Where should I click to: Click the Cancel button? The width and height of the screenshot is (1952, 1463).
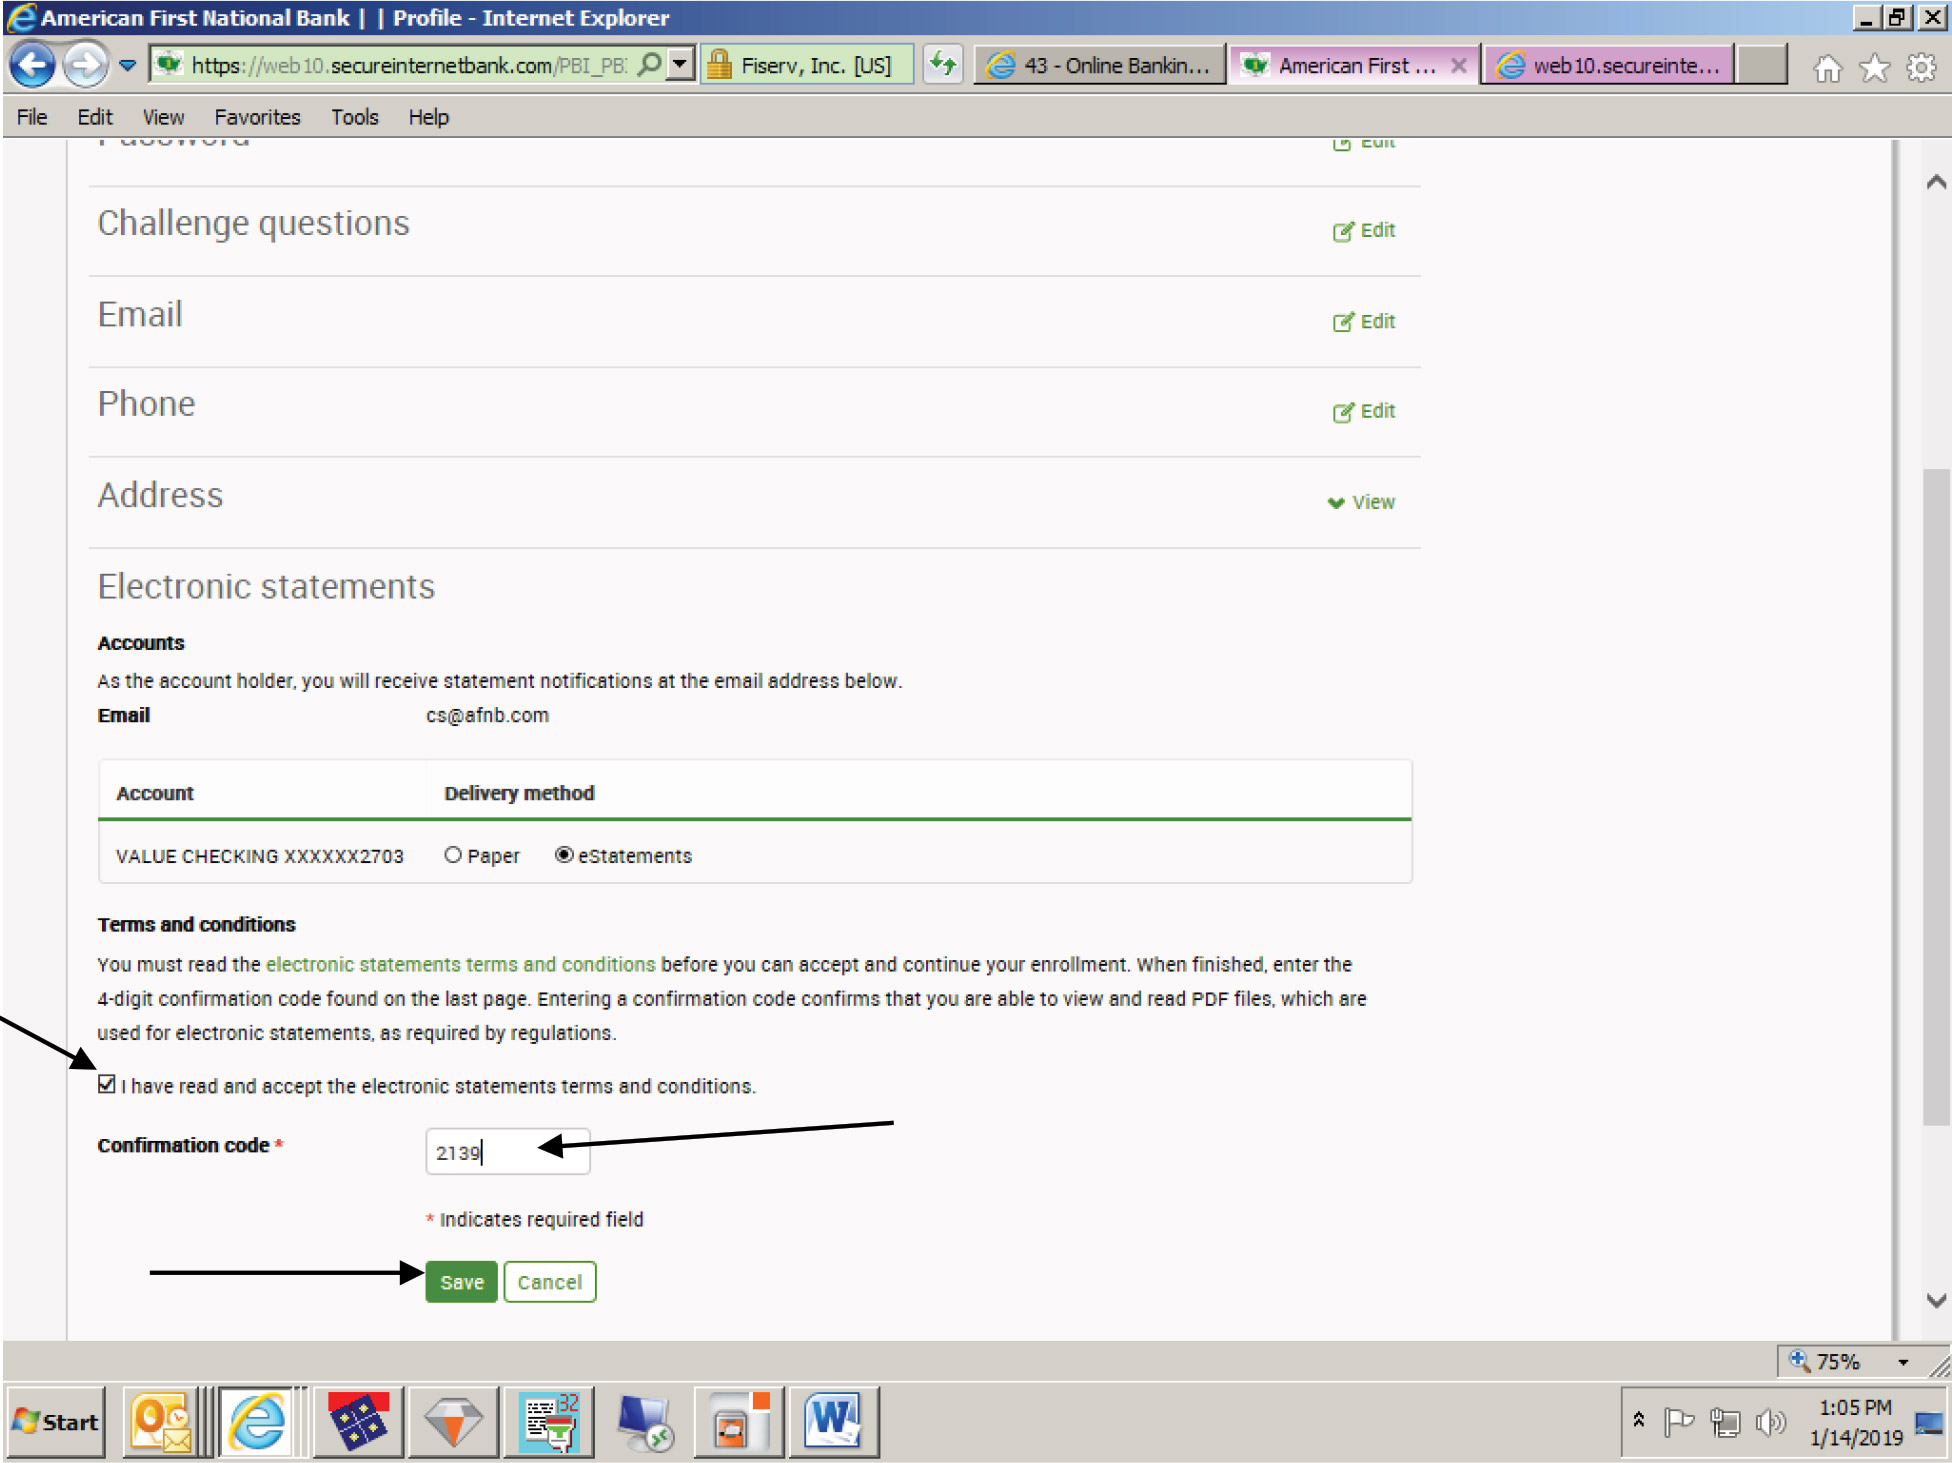(550, 1282)
